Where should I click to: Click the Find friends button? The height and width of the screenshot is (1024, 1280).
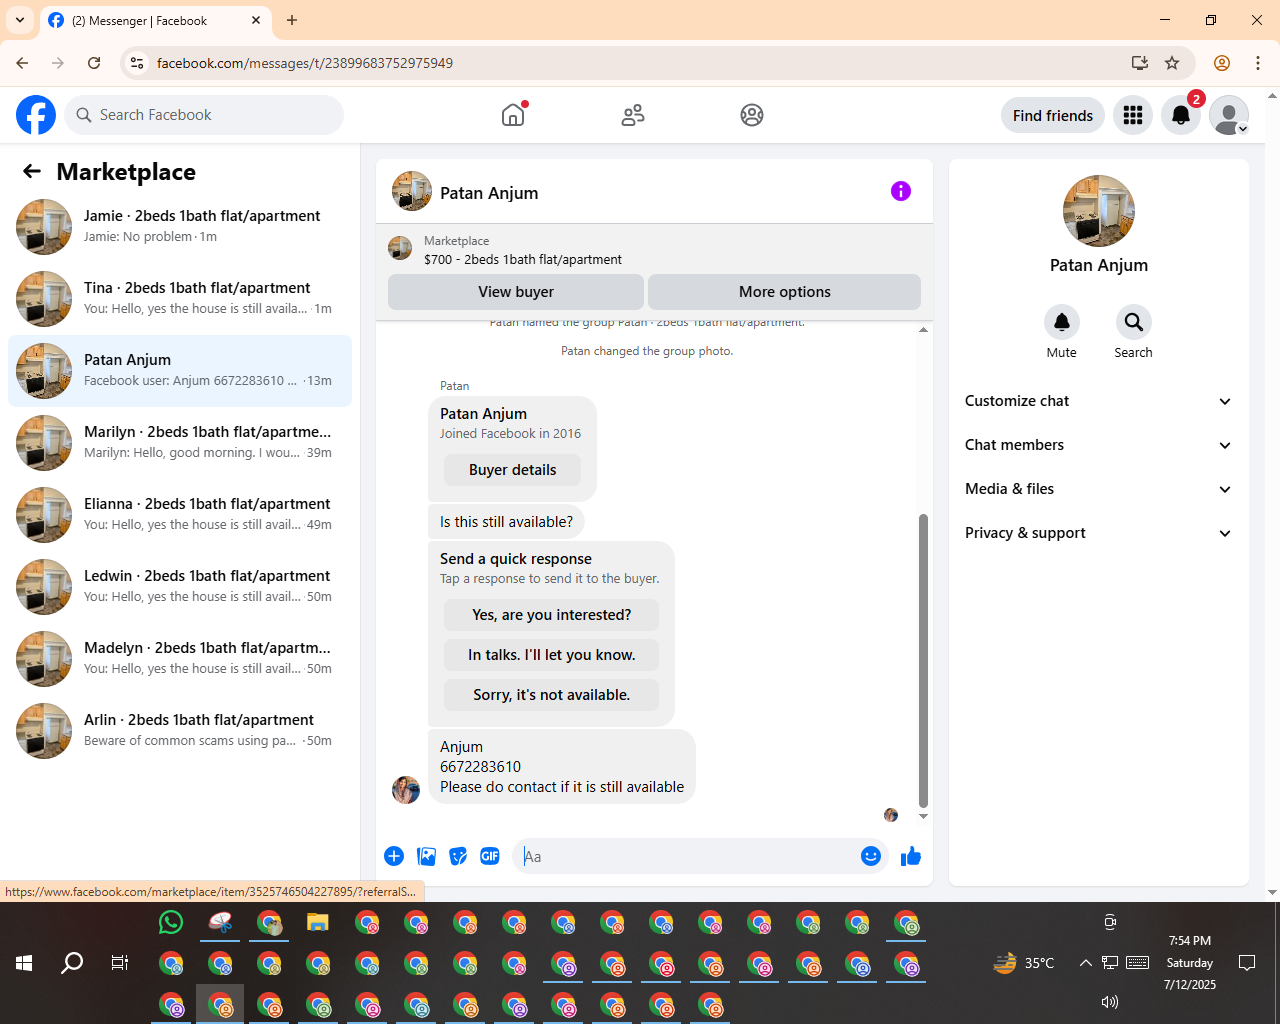coord(1053,115)
